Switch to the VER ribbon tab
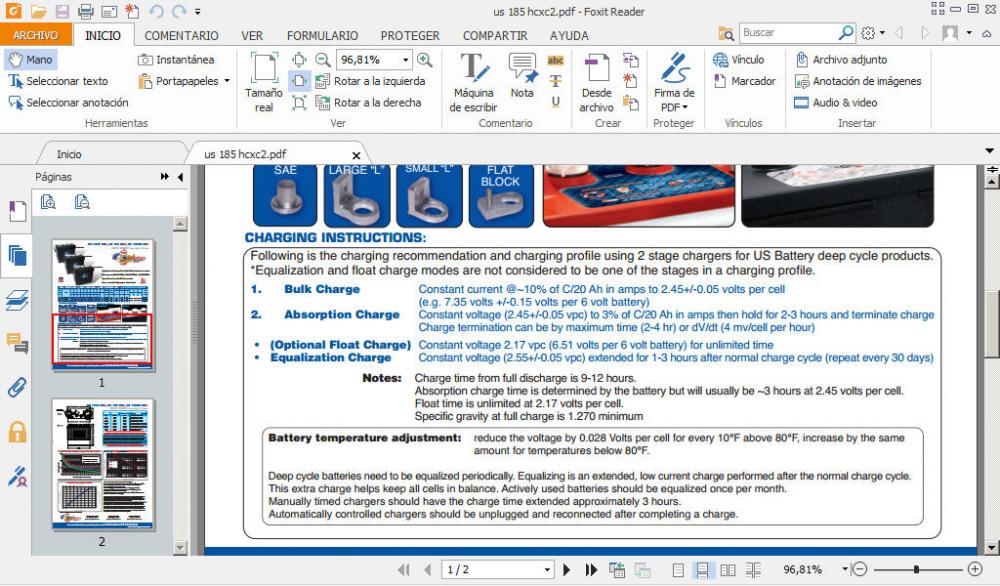1000x586 pixels. 252,36
